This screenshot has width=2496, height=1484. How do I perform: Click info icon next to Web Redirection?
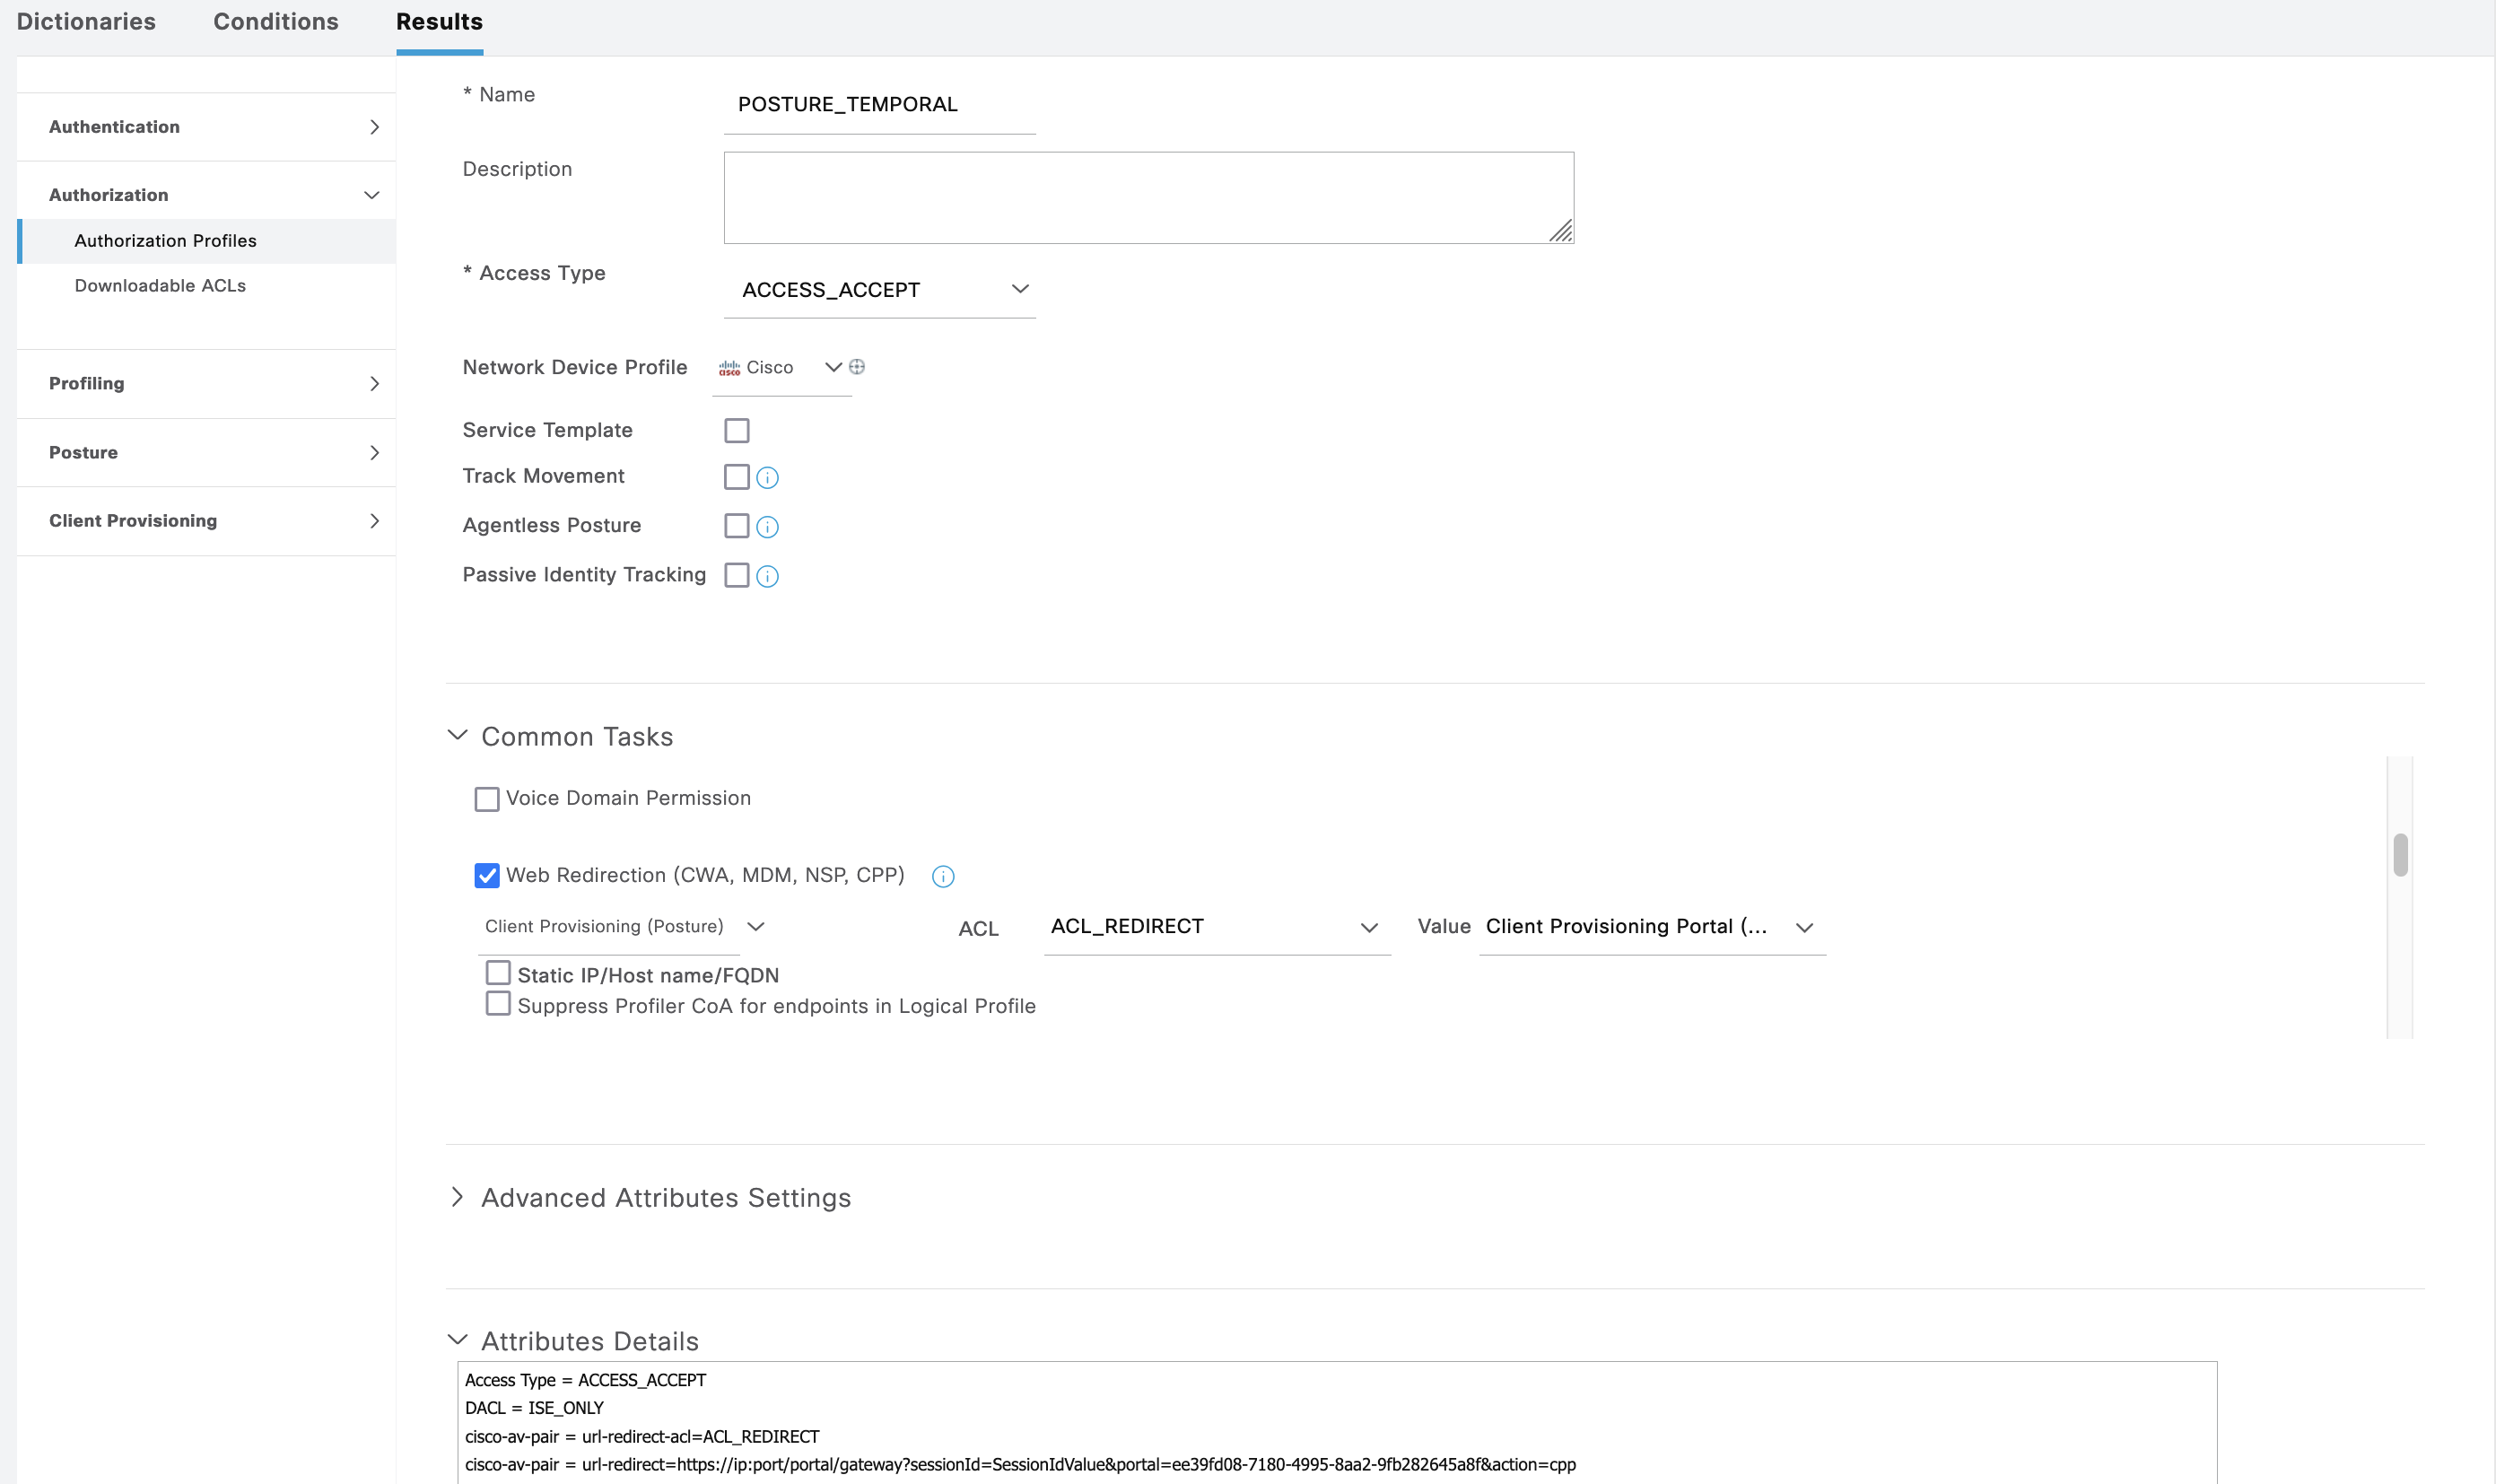942,877
